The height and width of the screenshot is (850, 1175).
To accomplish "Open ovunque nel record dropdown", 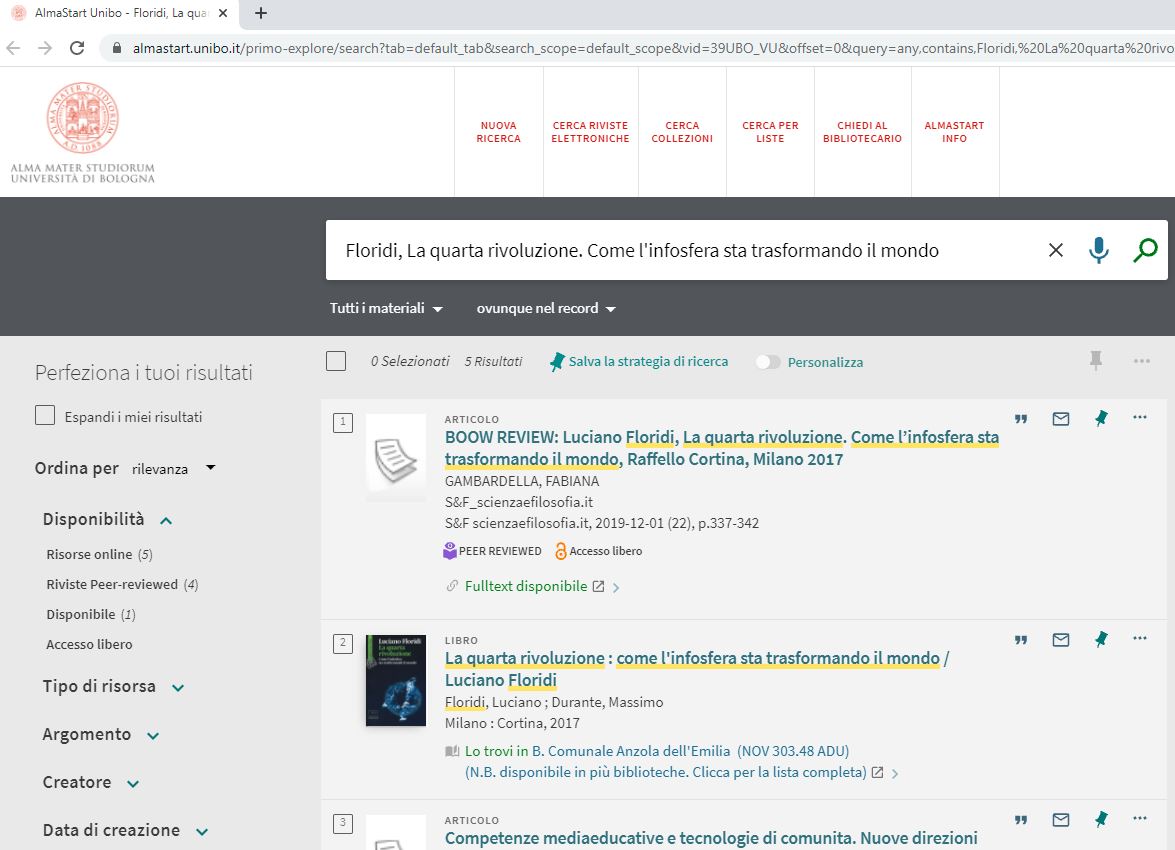I will [546, 308].
